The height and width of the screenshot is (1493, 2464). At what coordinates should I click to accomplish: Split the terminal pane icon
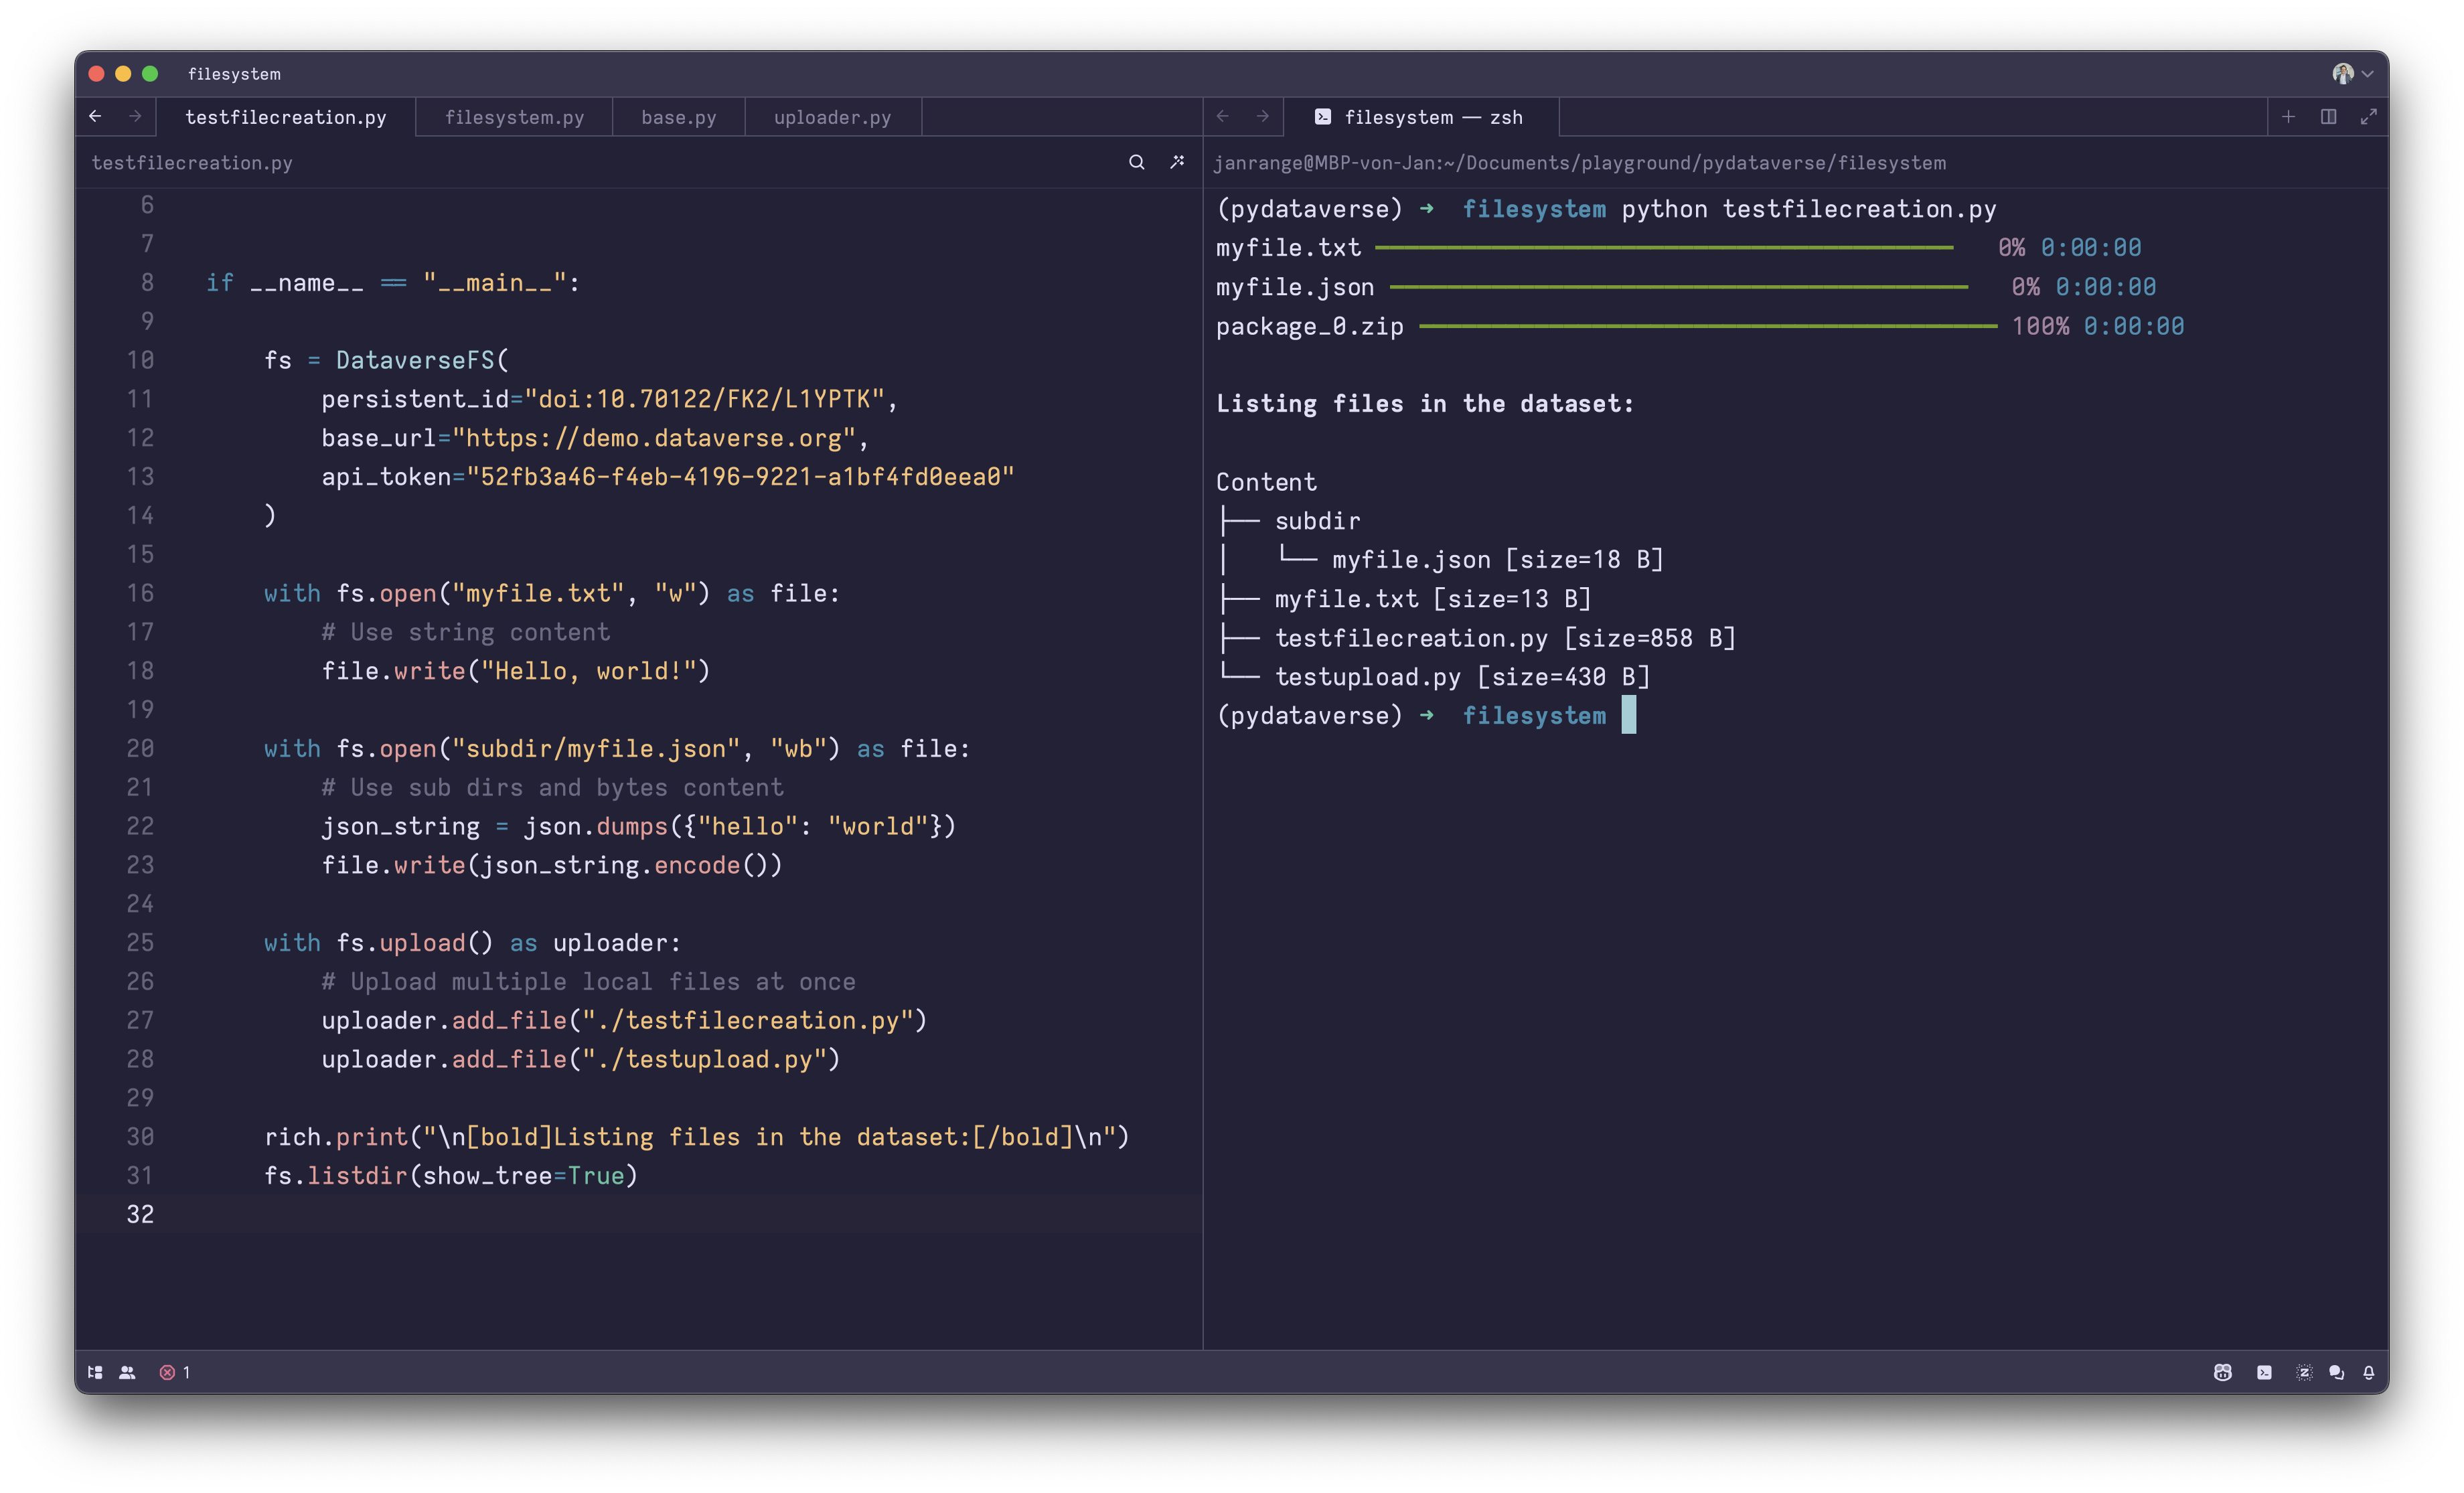click(2328, 117)
